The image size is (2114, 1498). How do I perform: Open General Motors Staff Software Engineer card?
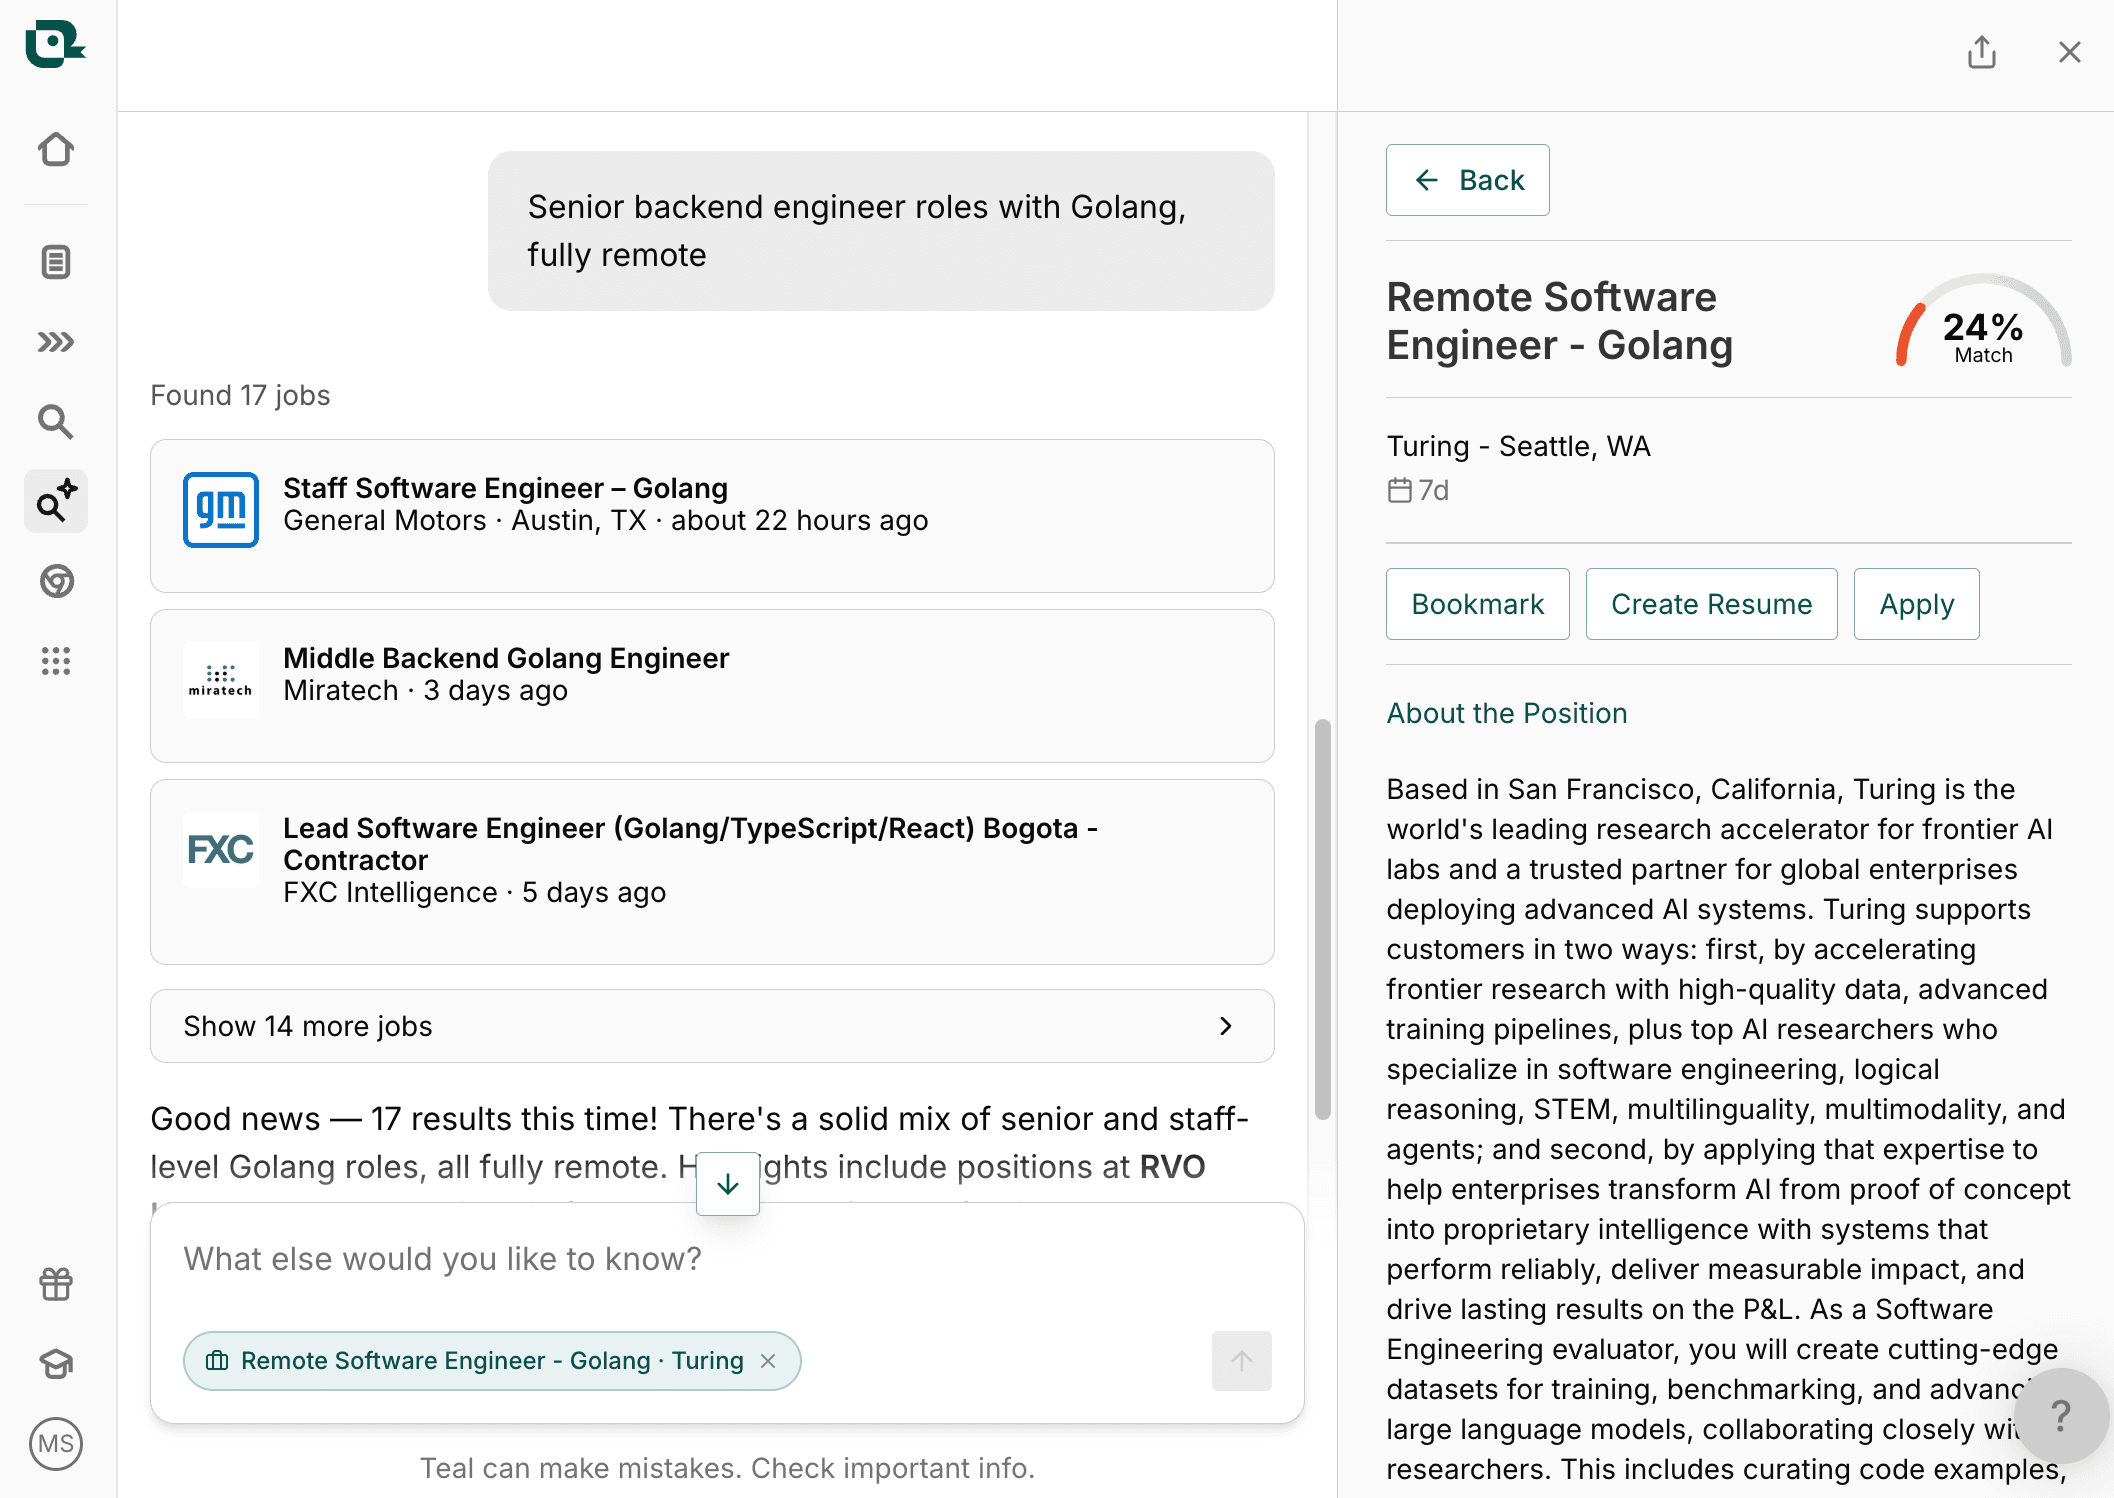point(712,516)
